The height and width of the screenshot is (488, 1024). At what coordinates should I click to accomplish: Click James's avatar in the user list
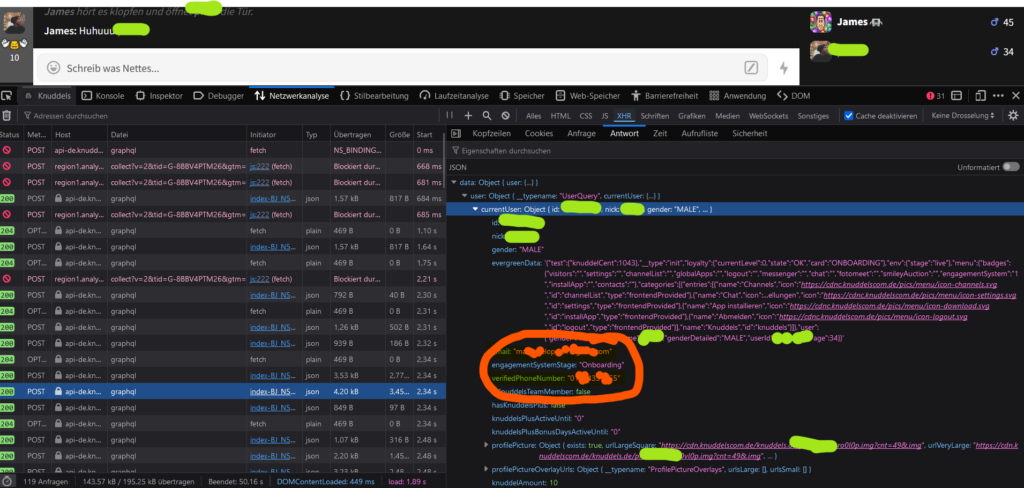click(820, 22)
